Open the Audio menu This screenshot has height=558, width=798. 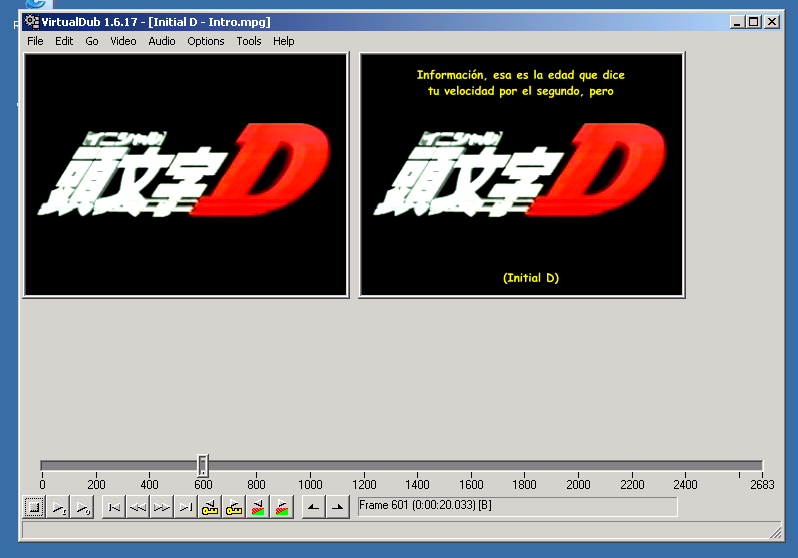162,41
